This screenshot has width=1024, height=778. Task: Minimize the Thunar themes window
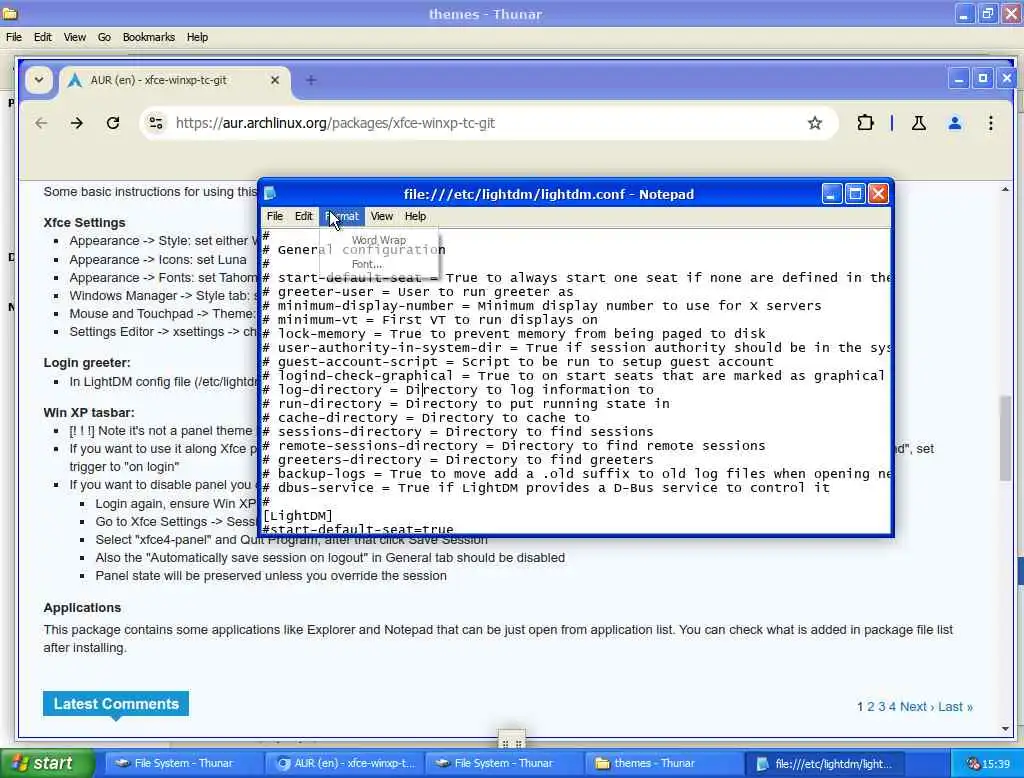pos(964,13)
